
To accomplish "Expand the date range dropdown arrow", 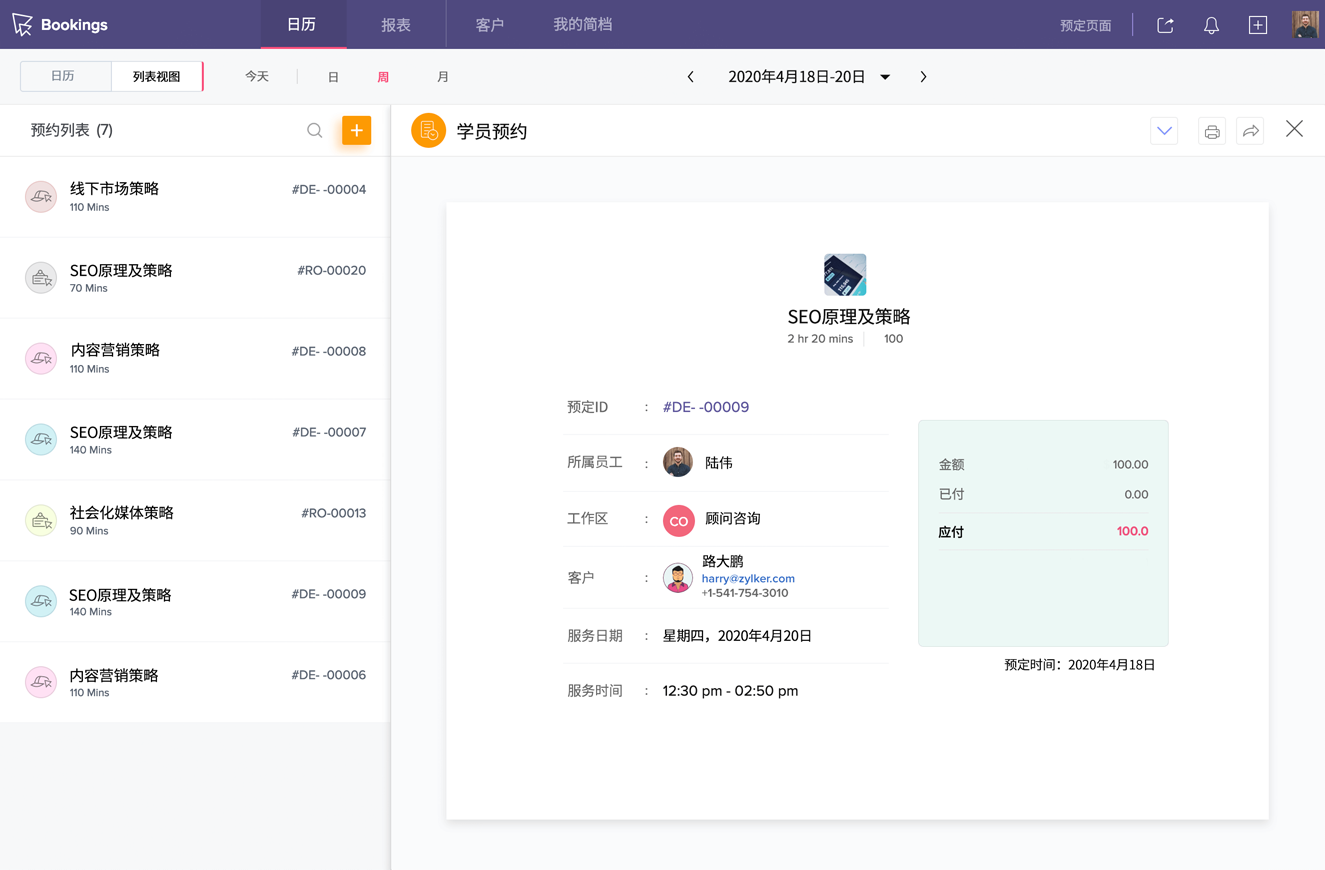I will 885,77.
